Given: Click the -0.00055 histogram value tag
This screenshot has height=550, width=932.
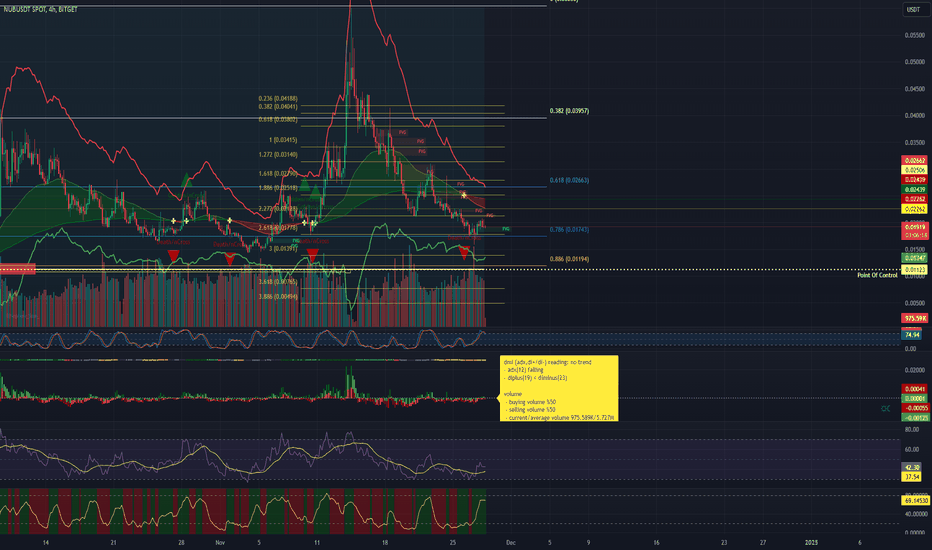Looking at the screenshot, I should tap(915, 408).
